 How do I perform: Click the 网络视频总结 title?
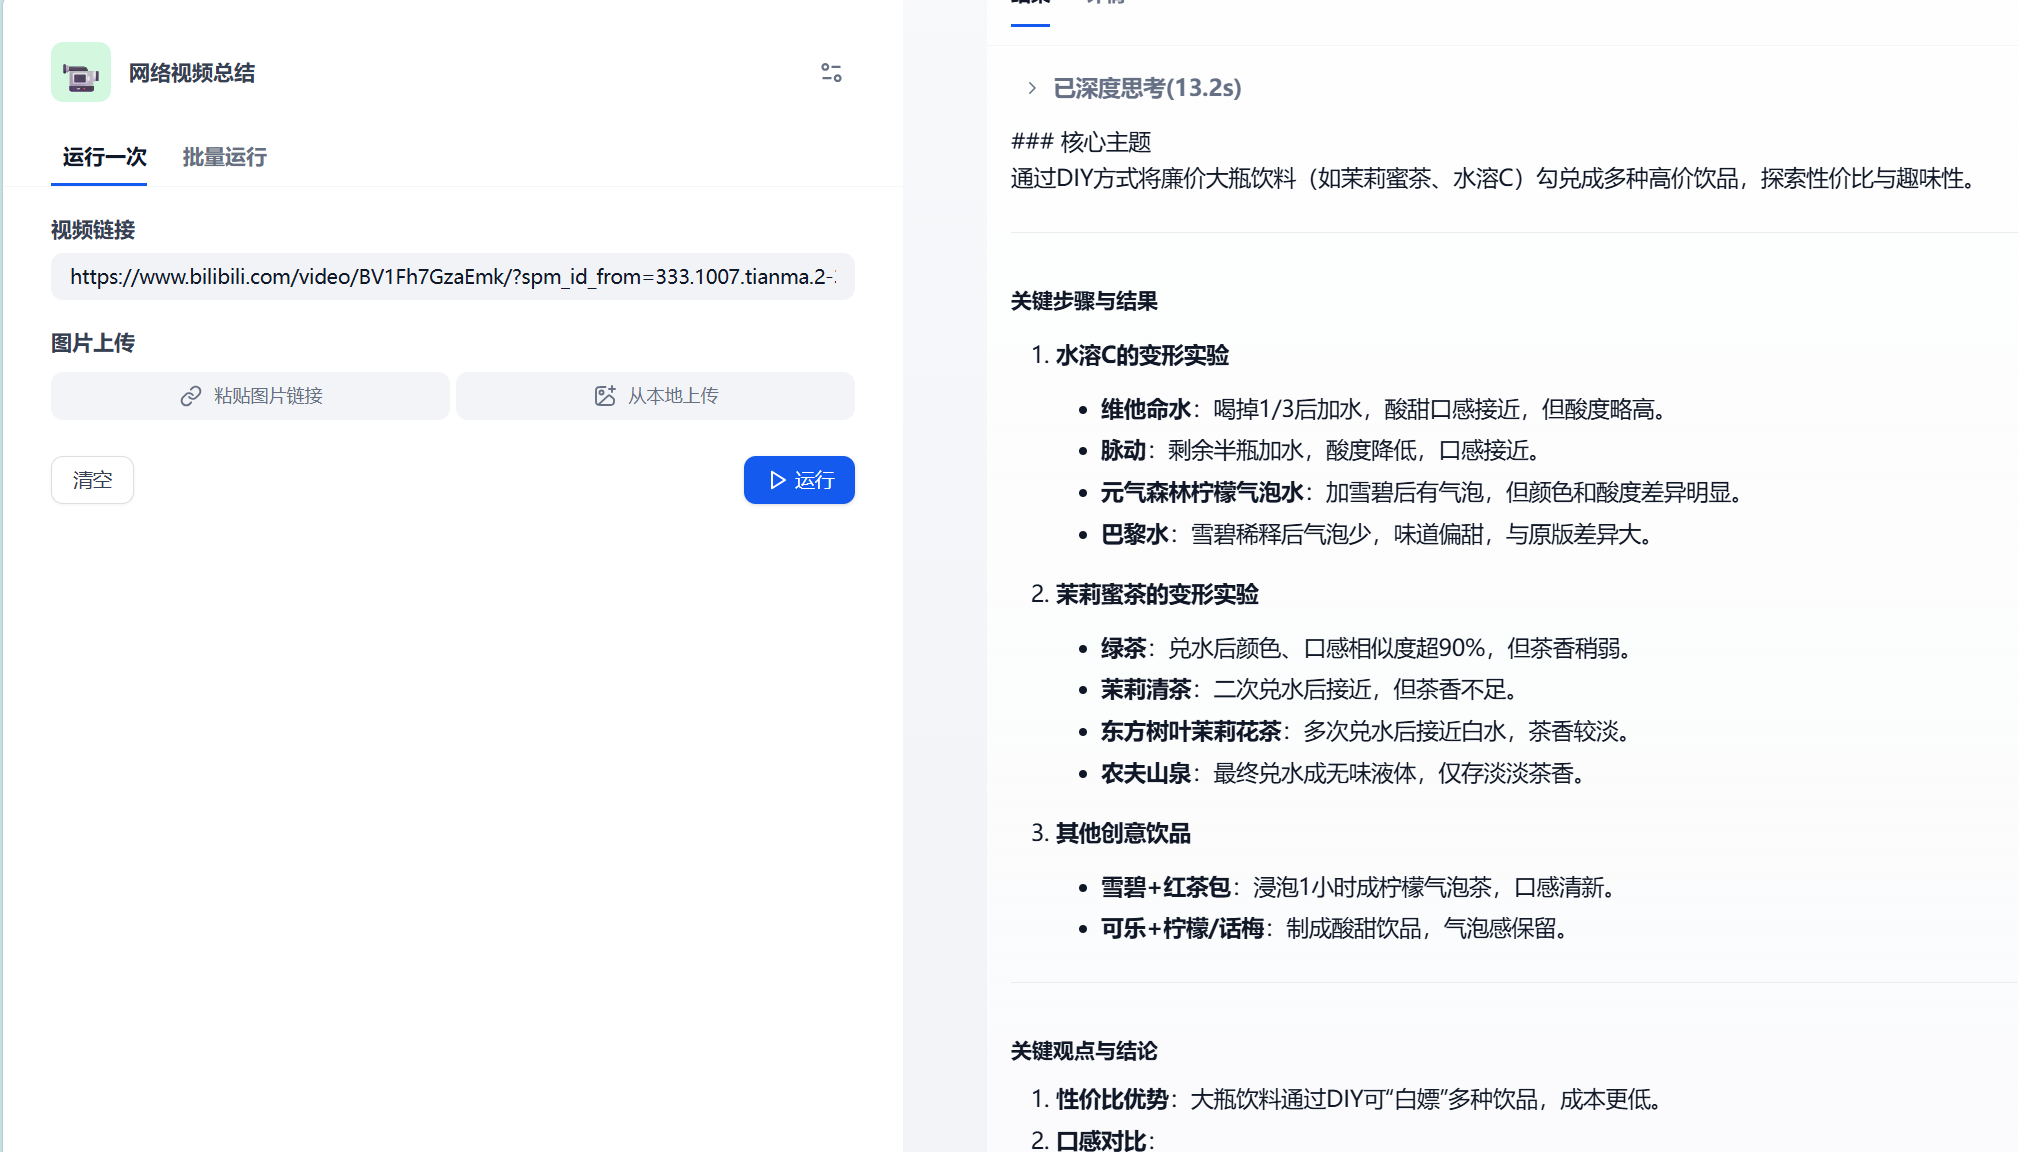point(191,73)
